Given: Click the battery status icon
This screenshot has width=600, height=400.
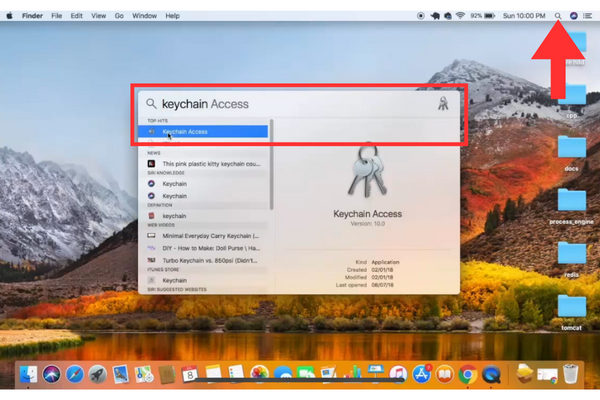Looking at the screenshot, I should [x=489, y=16].
